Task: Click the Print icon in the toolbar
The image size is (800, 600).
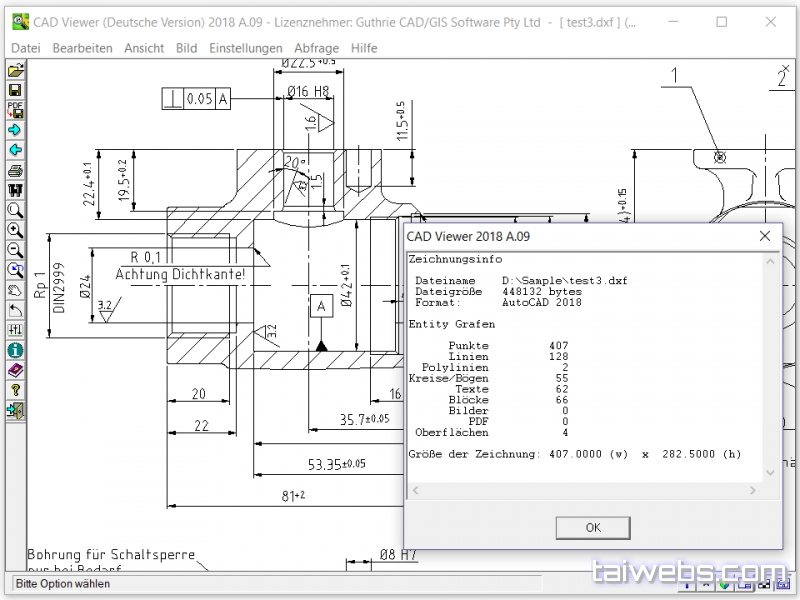Action: click(x=15, y=170)
